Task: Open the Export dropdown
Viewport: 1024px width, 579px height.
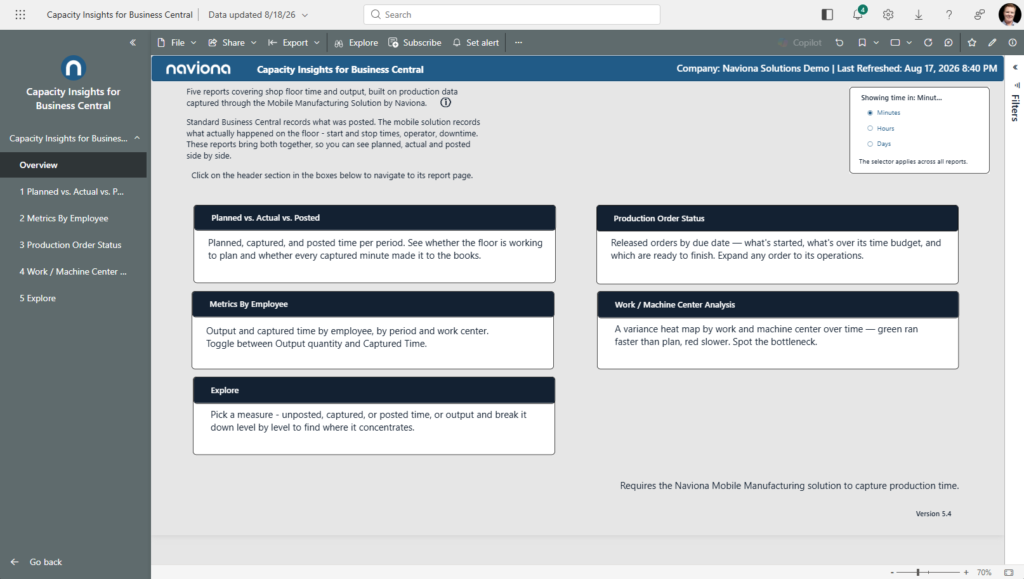Action: [x=294, y=42]
